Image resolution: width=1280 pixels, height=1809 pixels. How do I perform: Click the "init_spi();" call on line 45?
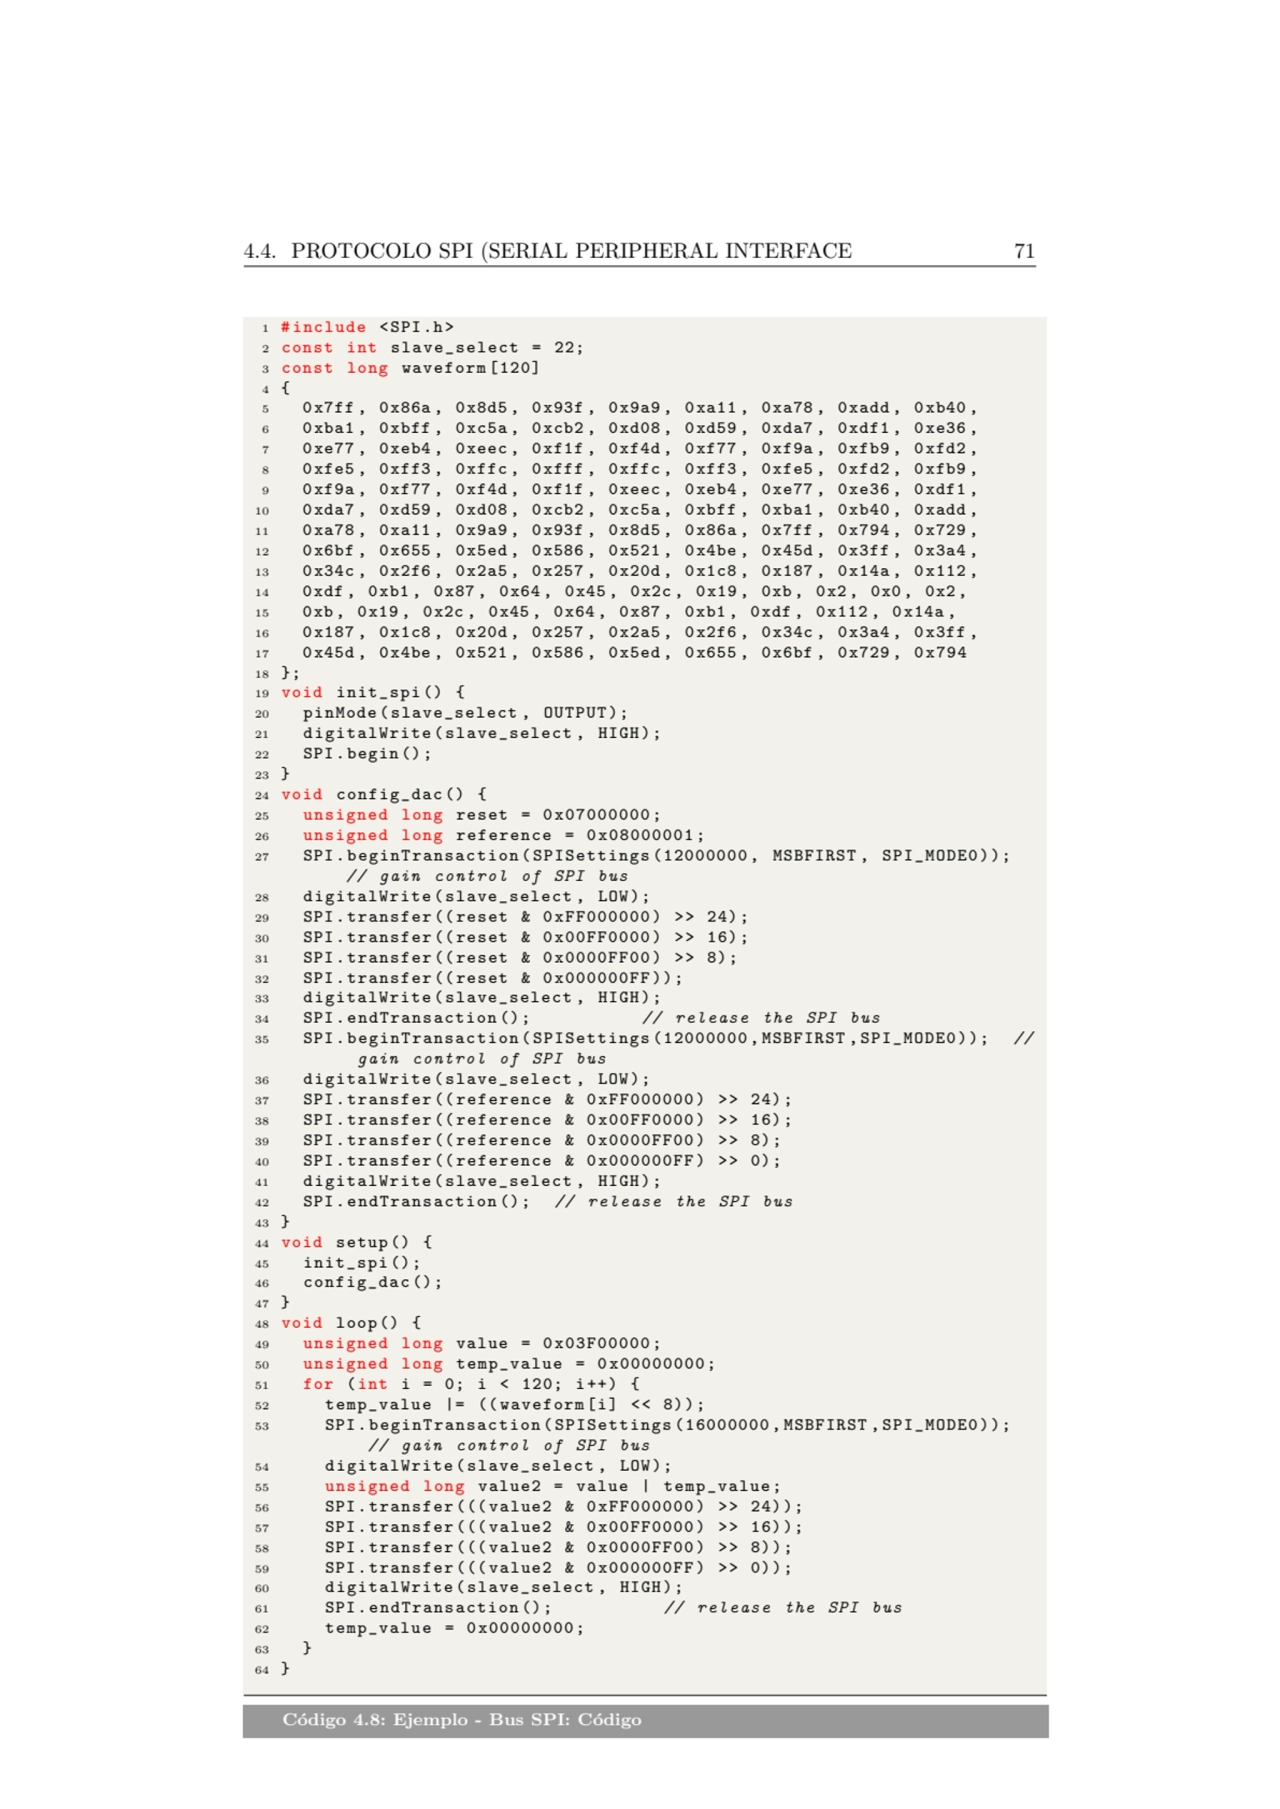pyautogui.click(x=362, y=1263)
